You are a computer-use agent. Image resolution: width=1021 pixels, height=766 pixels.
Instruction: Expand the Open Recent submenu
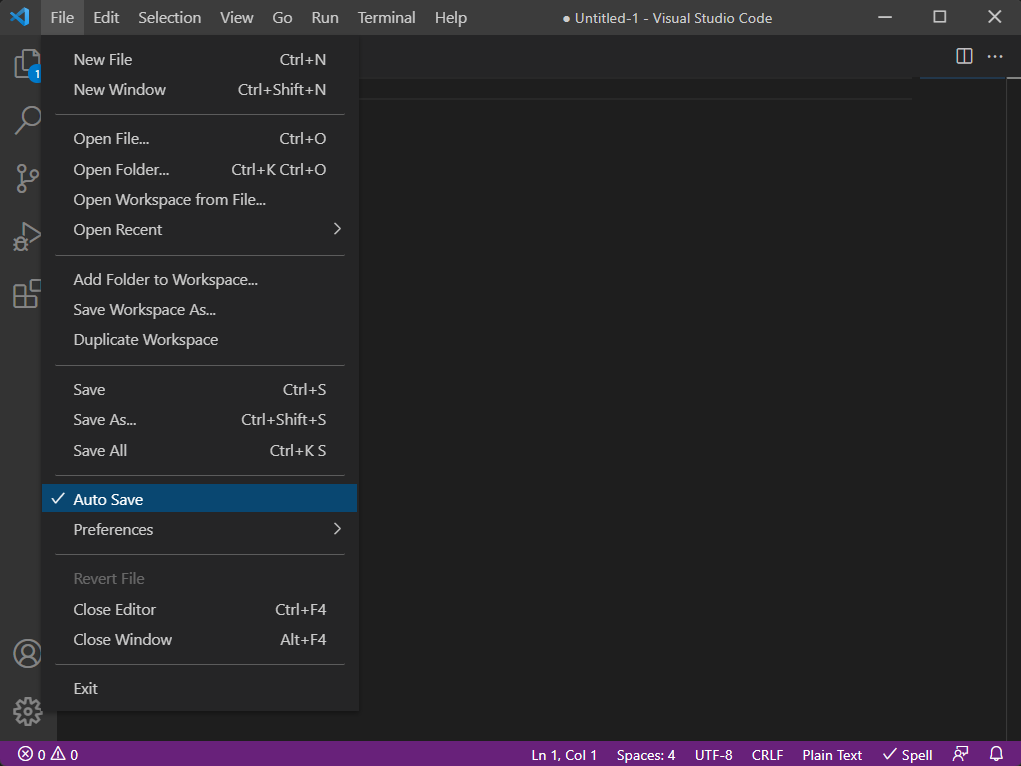point(199,229)
